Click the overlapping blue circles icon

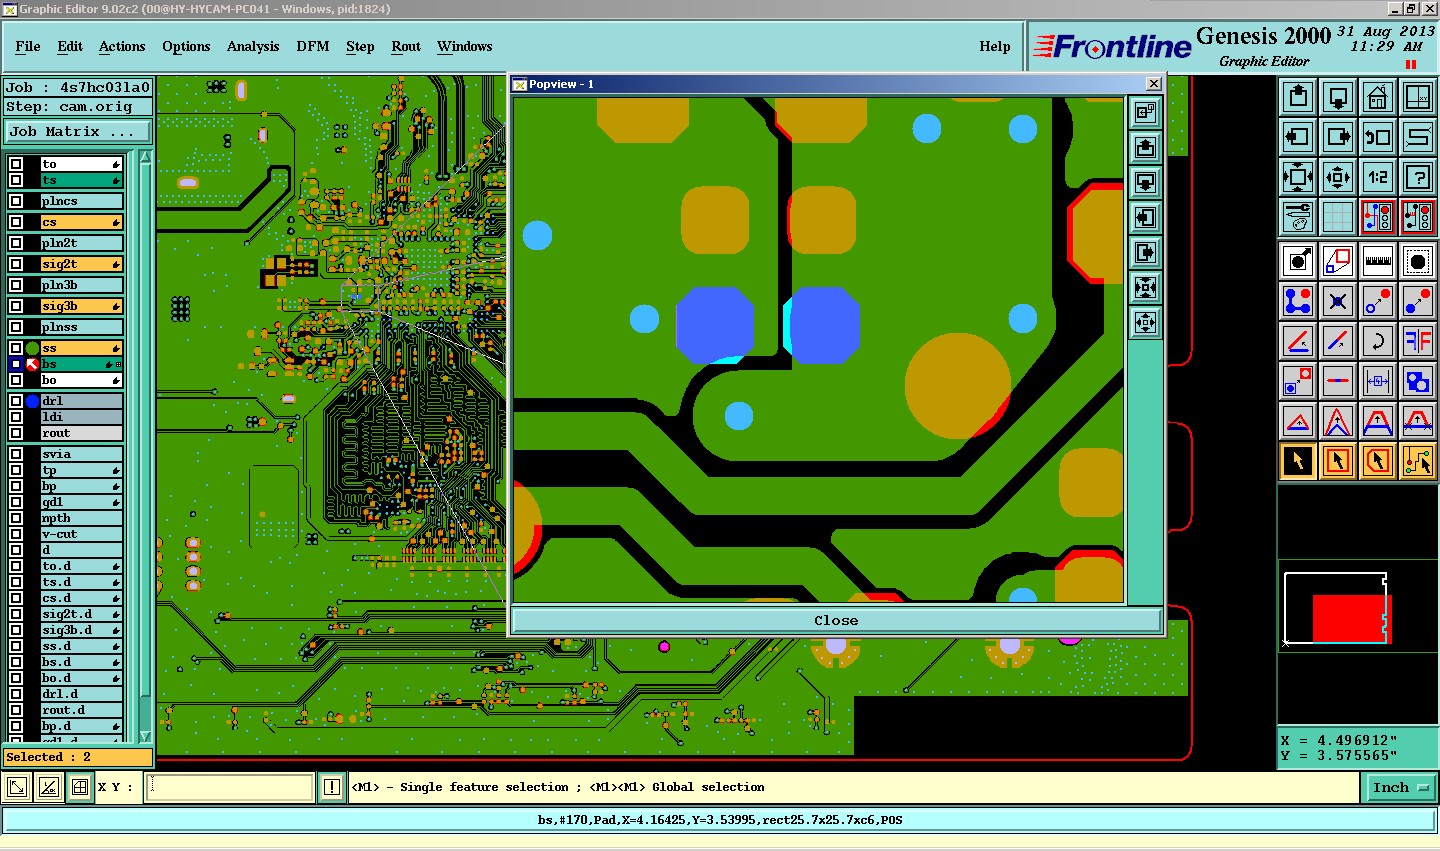tap(1418, 381)
